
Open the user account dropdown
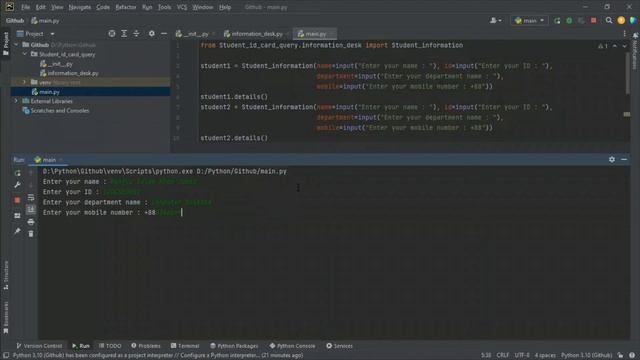[496, 20]
